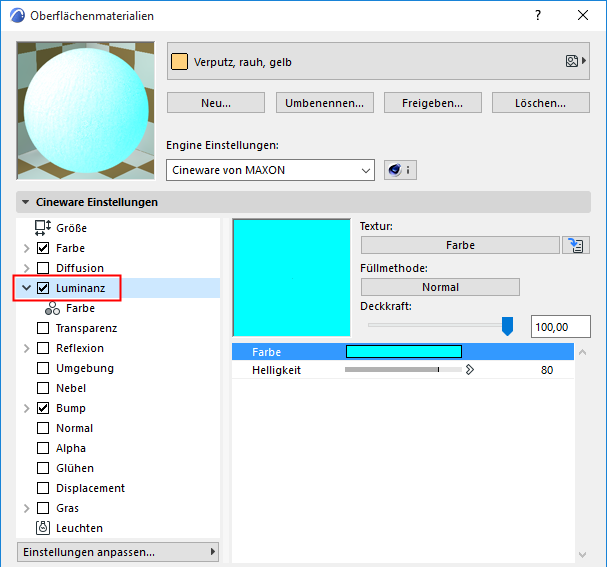Enable the Diffusion checkbox

[x=43, y=268]
